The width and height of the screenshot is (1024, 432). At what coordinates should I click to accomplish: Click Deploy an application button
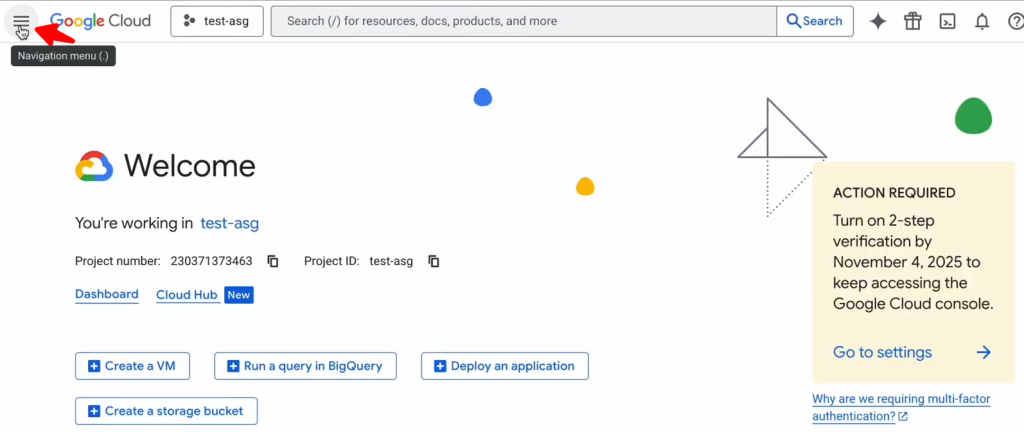pyautogui.click(x=504, y=366)
